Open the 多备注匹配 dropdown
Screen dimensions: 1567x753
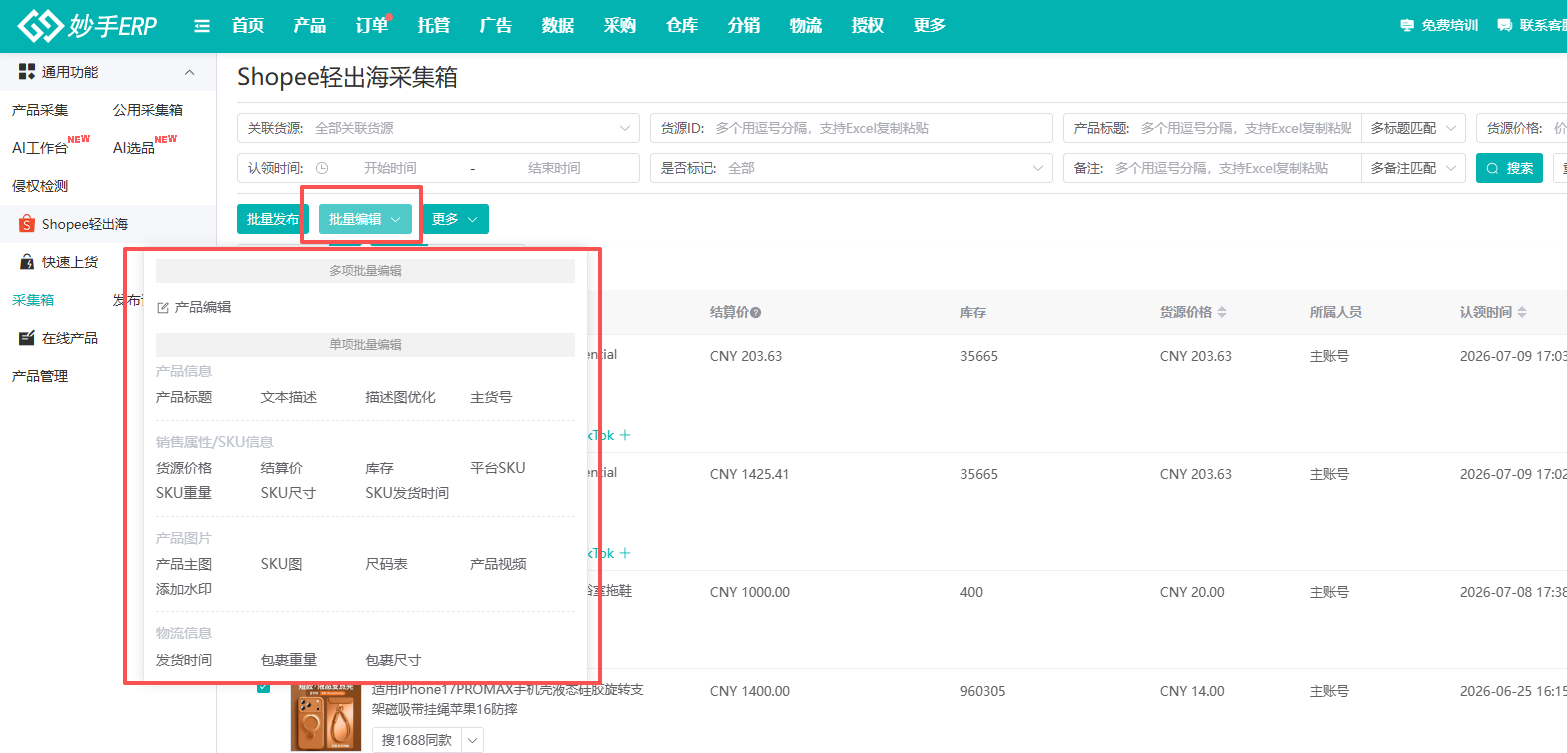(1412, 168)
